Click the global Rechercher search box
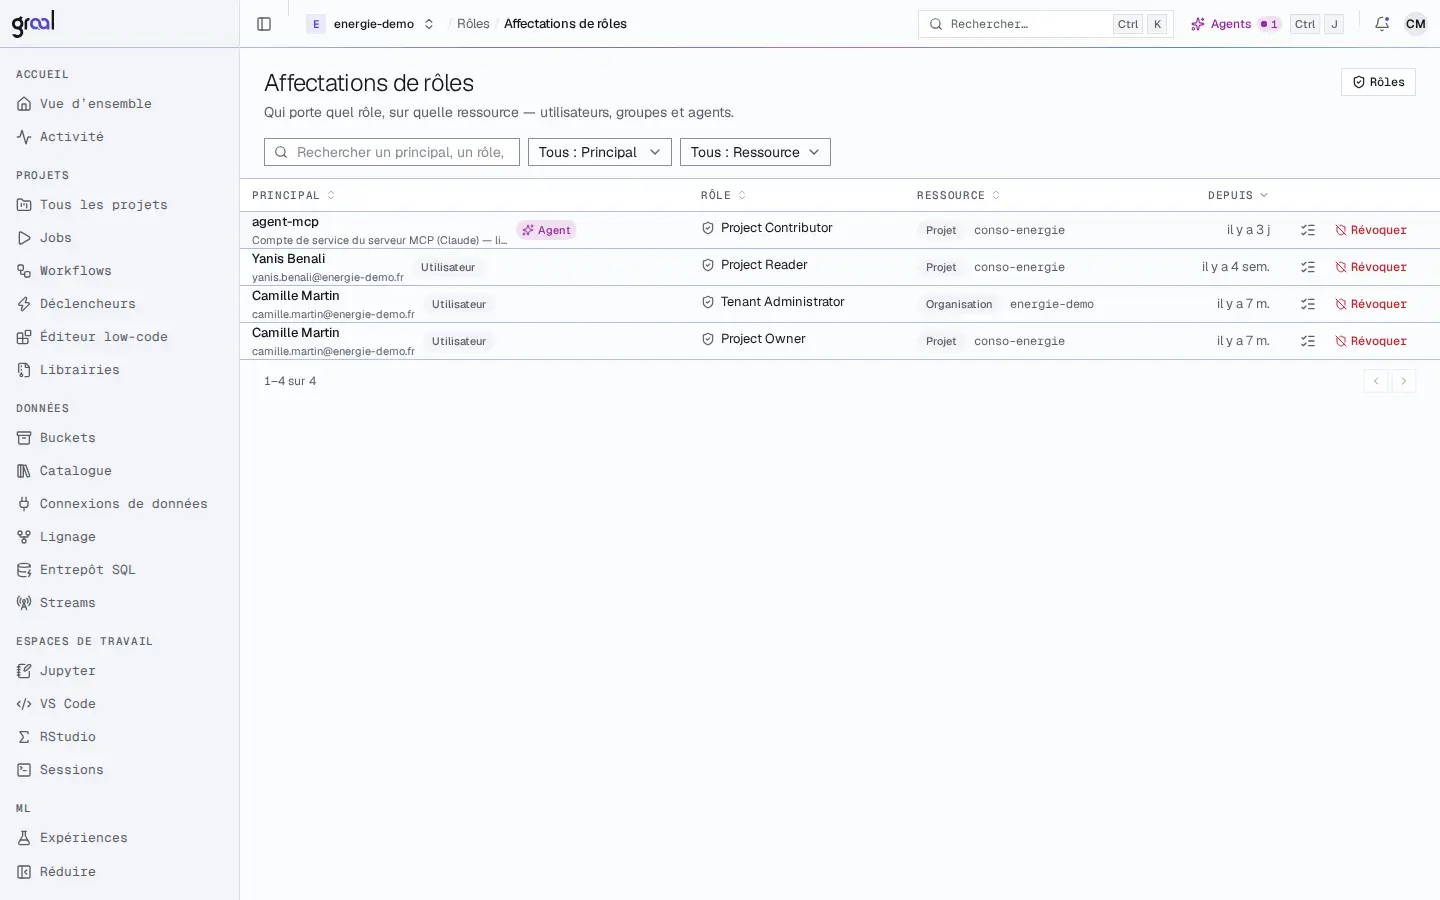 [1045, 24]
